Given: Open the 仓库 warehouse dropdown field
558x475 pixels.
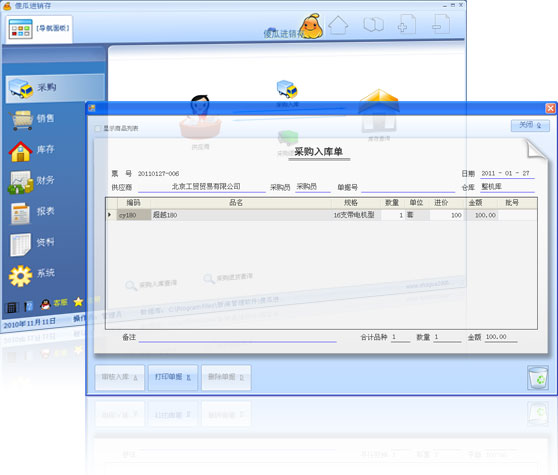Looking at the screenshot, I should [507, 187].
